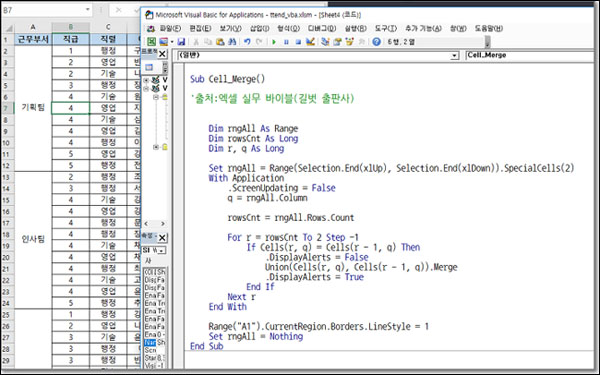Click the Cell_Merge procedure box
The image size is (600, 375).
[530, 55]
